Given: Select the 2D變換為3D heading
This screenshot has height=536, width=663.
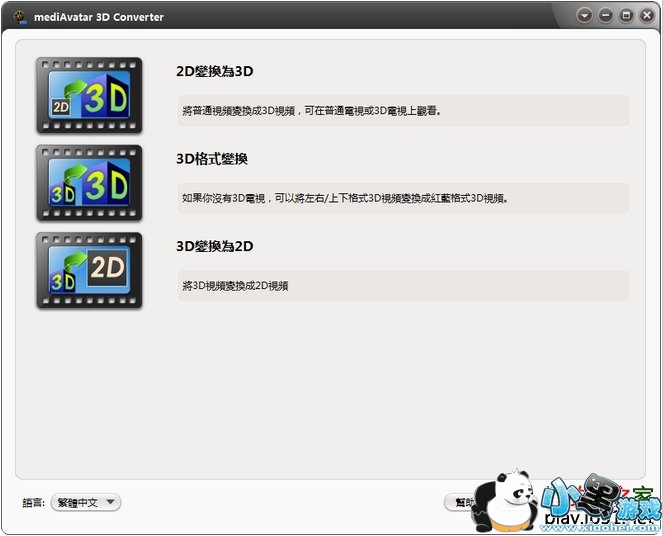Looking at the screenshot, I should click(x=214, y=71).
